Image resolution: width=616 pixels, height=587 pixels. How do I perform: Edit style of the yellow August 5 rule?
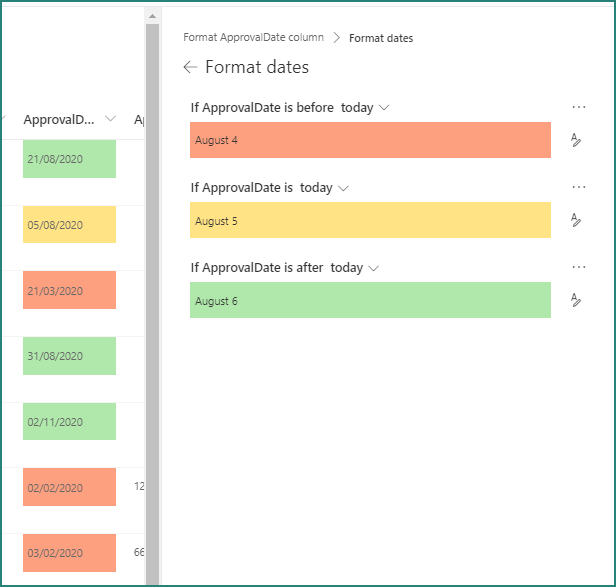coord(576,220)
